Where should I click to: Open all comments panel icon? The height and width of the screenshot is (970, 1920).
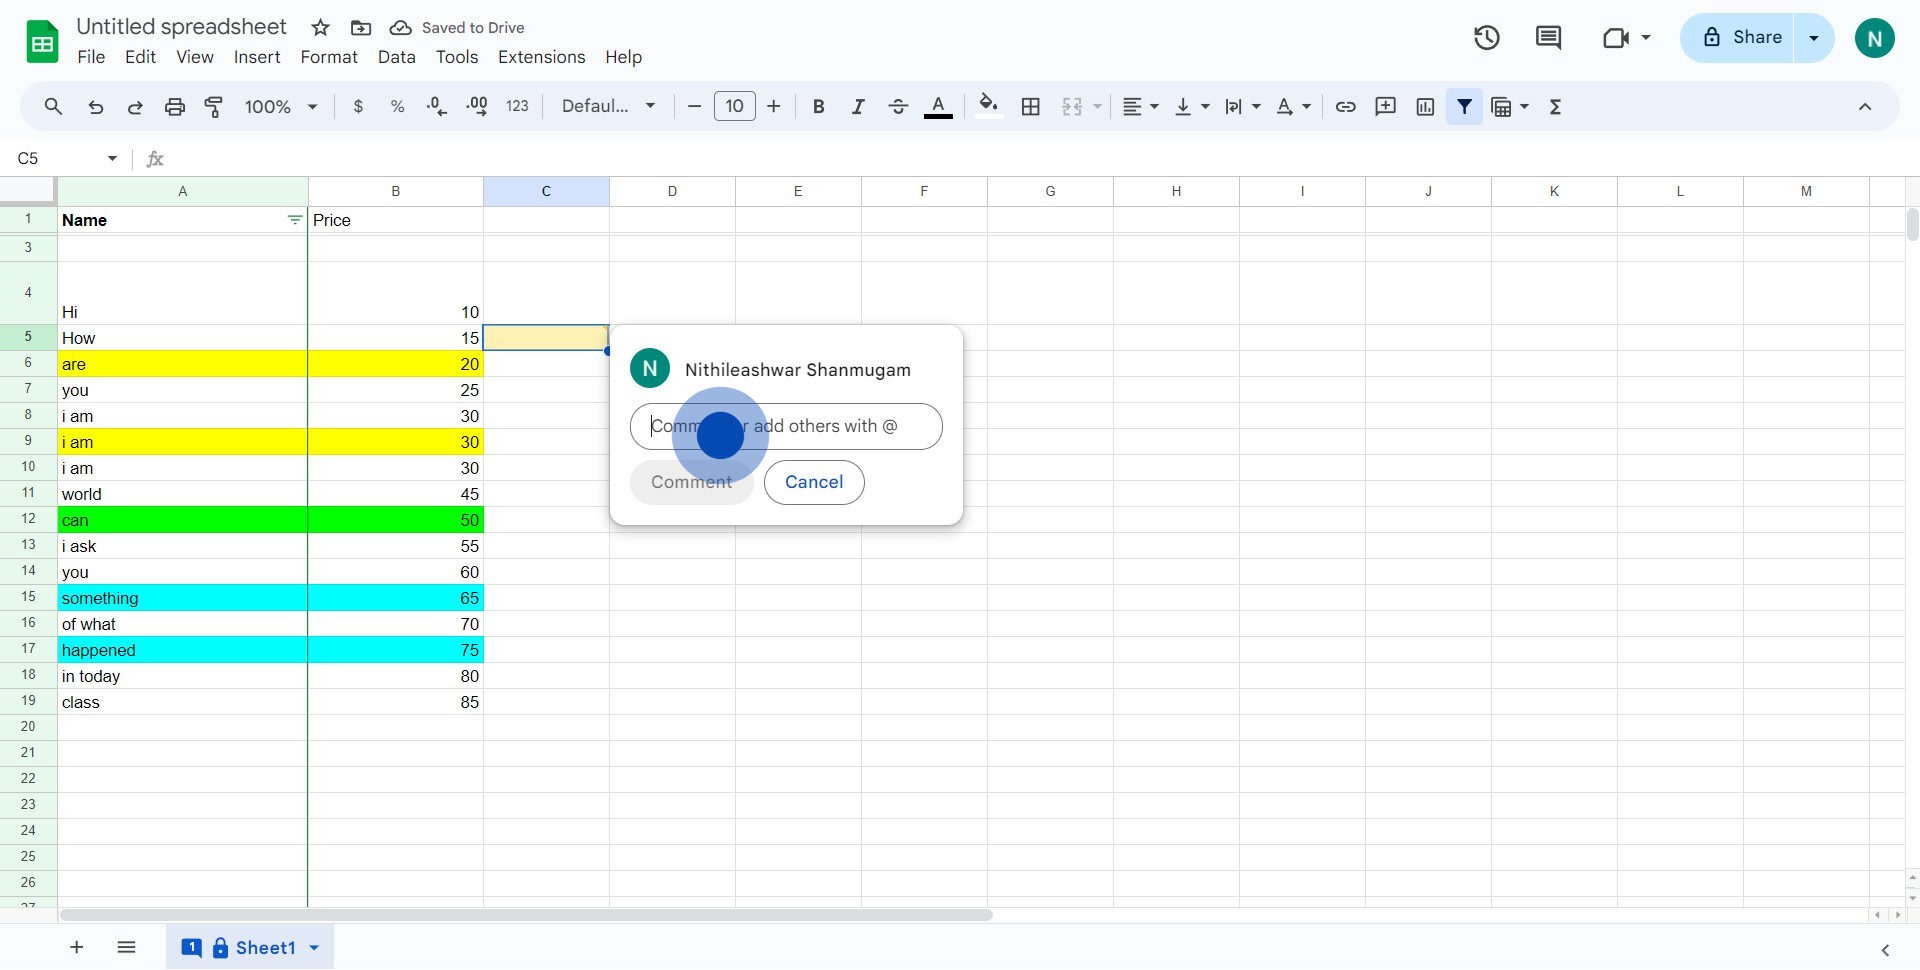(1548, 38)
